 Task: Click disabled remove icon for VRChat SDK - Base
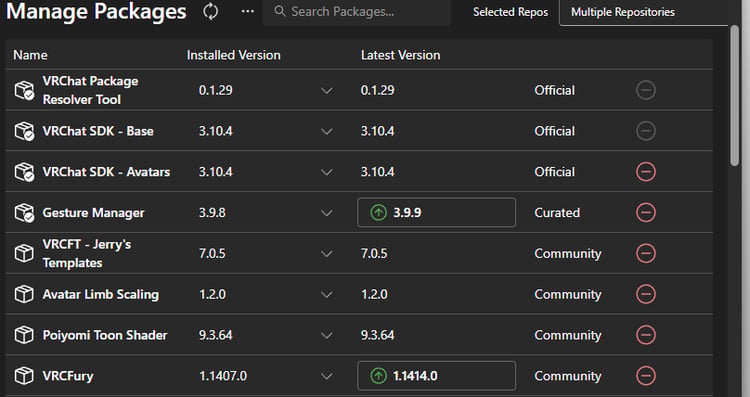(x=646, y=131)
